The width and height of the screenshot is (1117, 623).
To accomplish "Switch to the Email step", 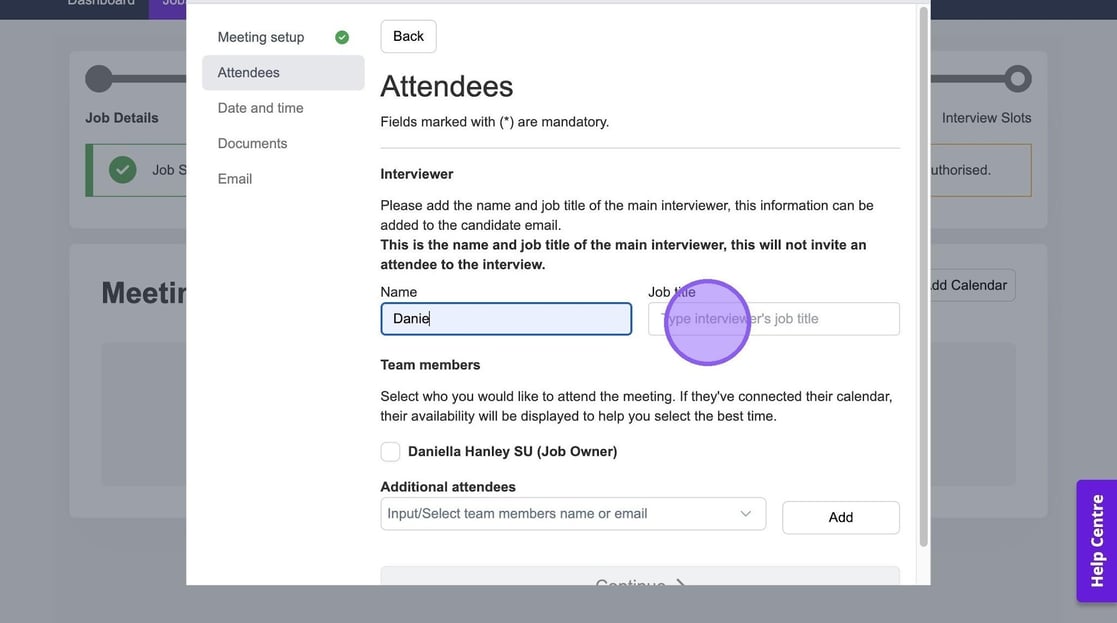I will point(235,179).
